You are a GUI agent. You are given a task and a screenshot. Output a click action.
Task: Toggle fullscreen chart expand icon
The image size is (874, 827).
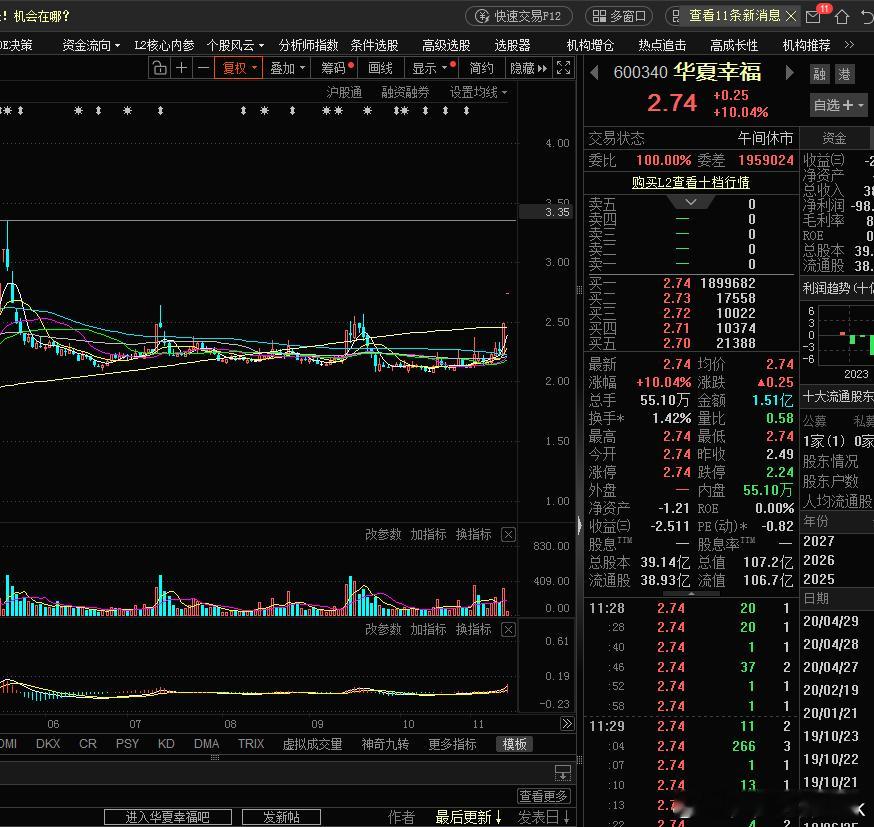(x=564, y=68)
